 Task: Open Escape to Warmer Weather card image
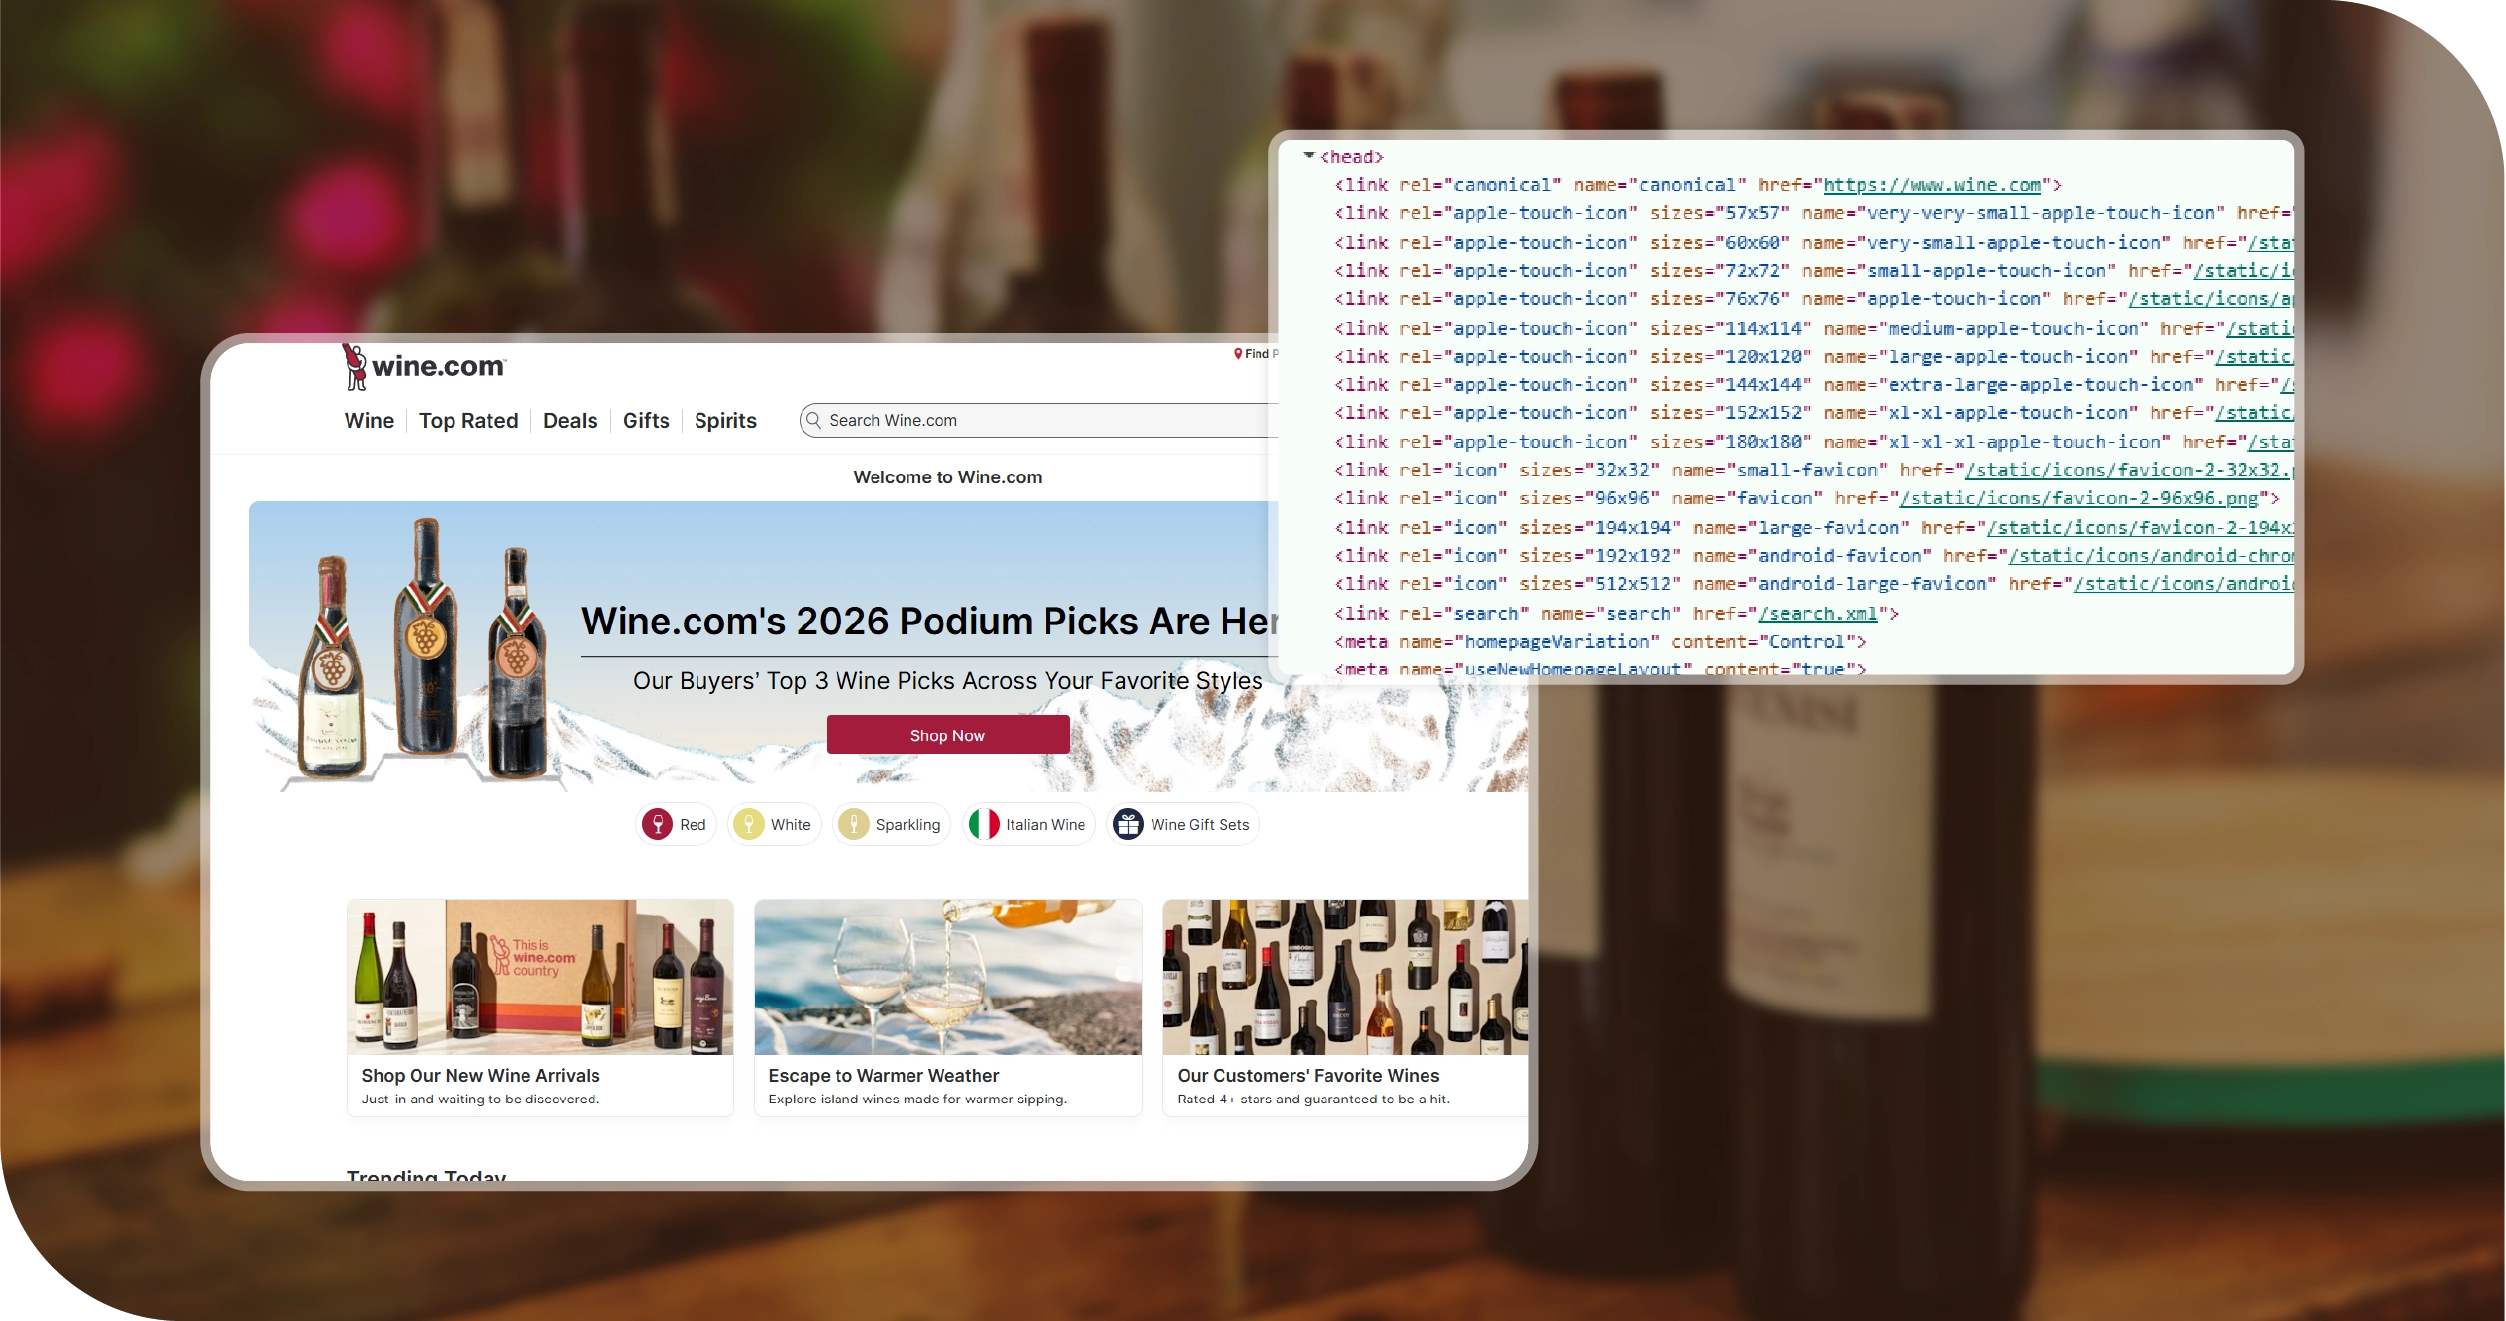[x=948, y=977]
